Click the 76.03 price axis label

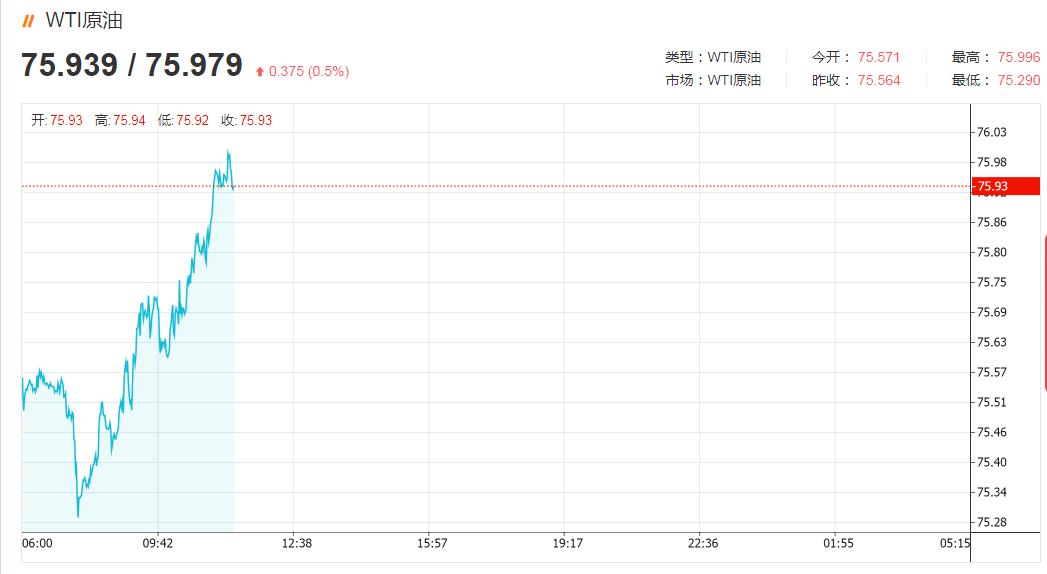pyautogui.click(x=991, y=132)
